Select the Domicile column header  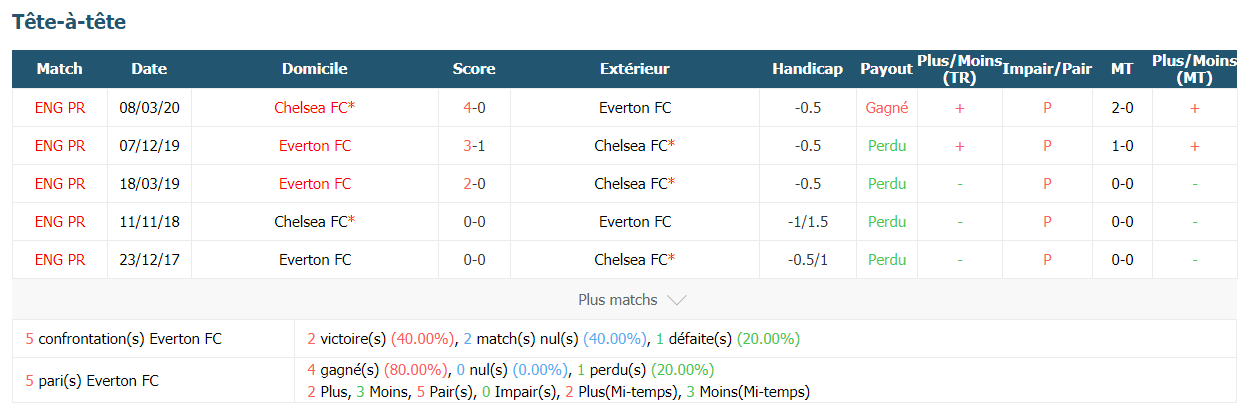(315, 69)
